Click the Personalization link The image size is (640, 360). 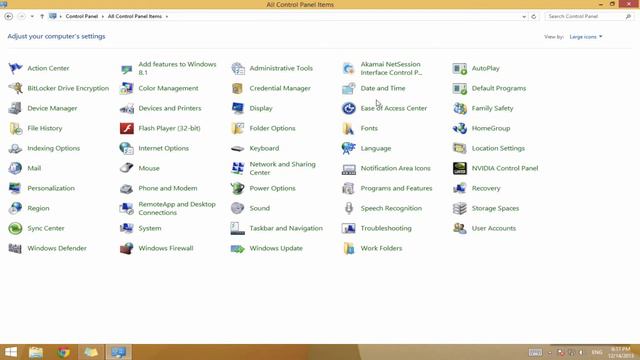(51, 188)
